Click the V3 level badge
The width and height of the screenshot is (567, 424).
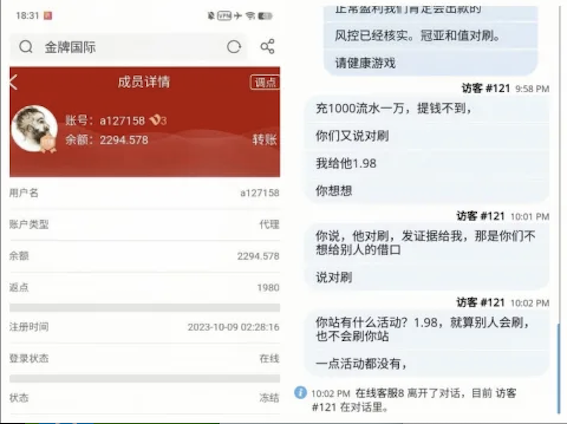[158, 120]
